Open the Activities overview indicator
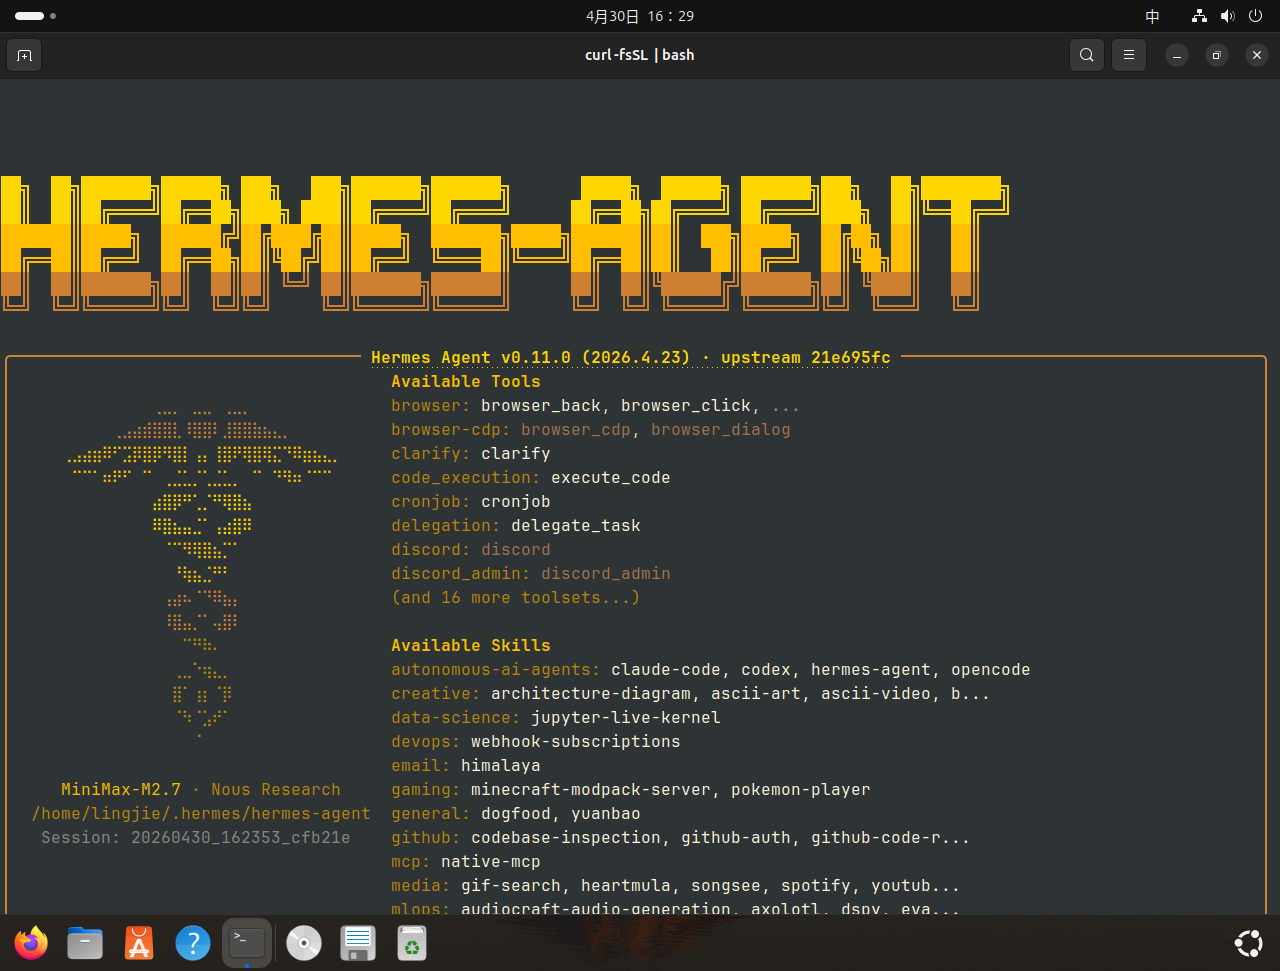This screenshot has width=1280, height=971. click(x=35, y=16)
